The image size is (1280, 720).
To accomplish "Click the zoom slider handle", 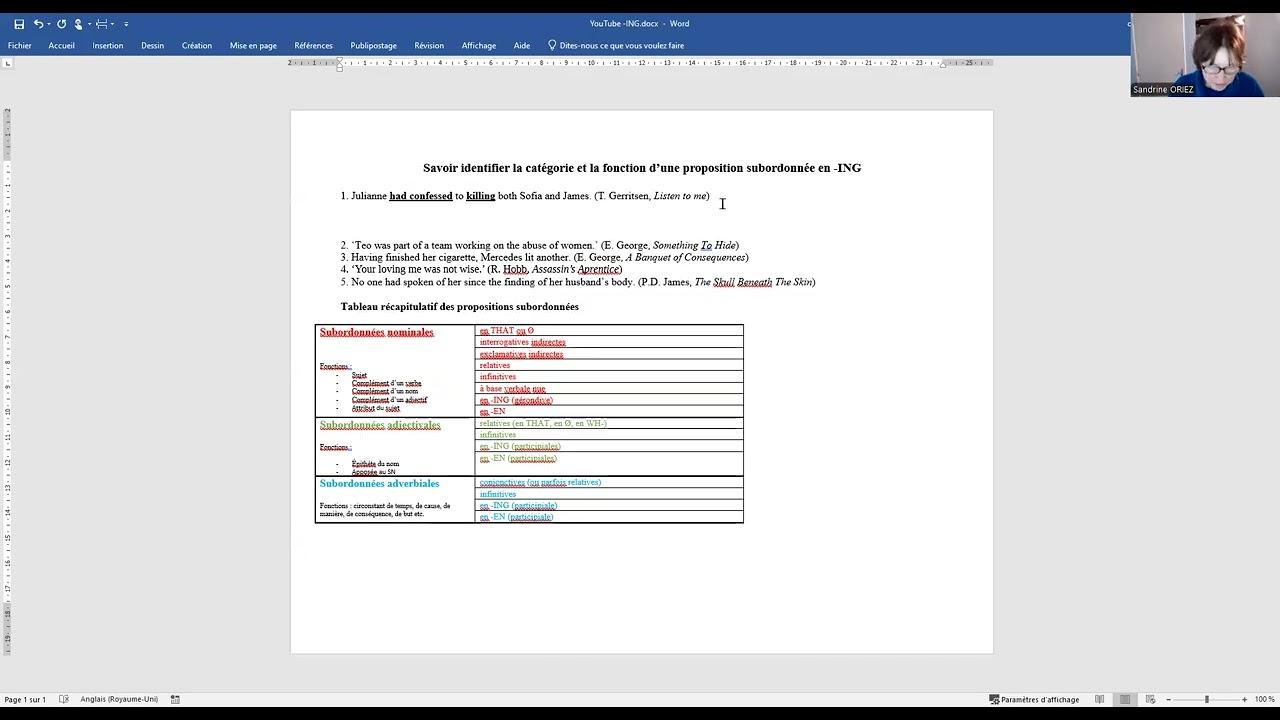I will pos(1206,700).
